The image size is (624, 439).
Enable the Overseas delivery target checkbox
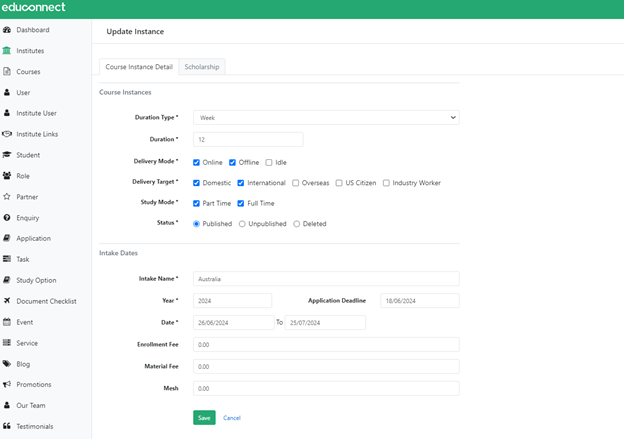296,183
